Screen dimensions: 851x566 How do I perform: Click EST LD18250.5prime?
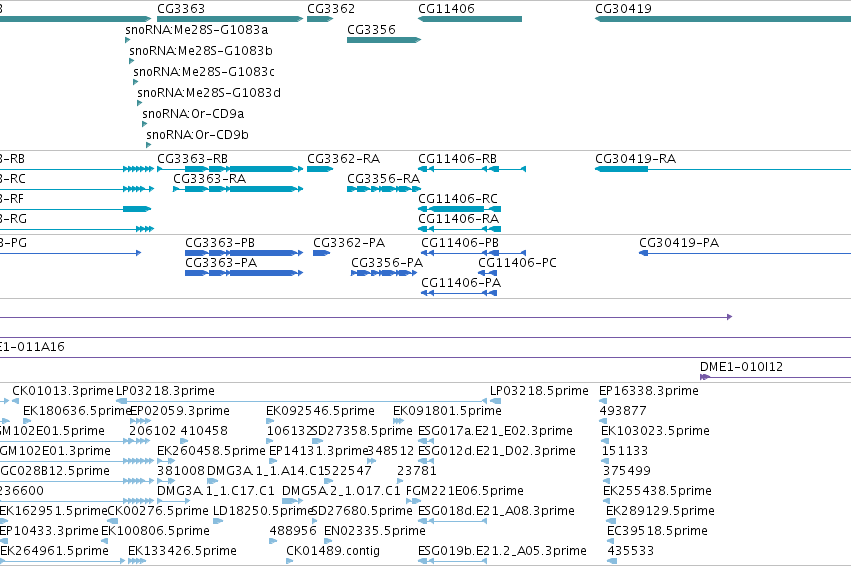pyautogui.click(x=263, y=511)
